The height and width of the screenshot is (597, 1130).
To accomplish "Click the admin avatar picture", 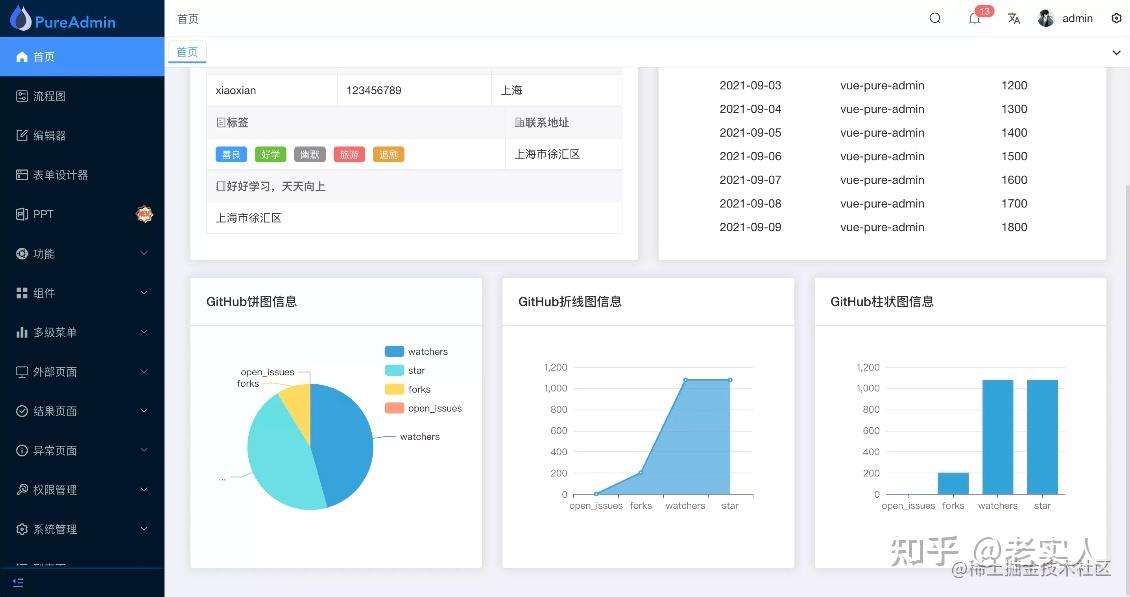I will (x=1046, y=18).
